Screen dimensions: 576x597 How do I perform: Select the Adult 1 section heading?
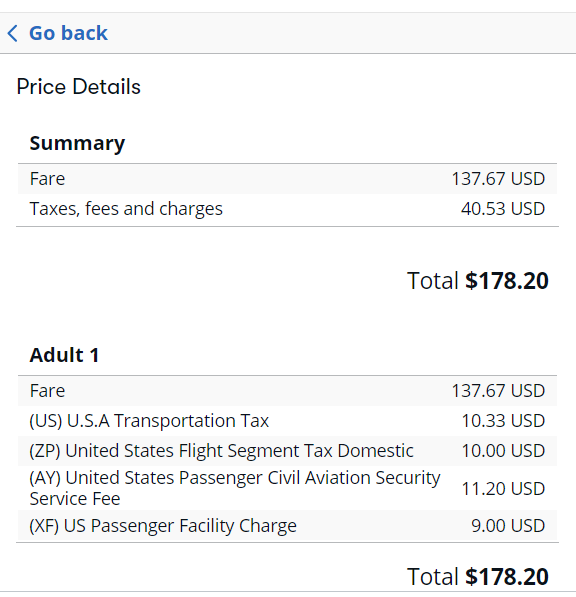64,355
